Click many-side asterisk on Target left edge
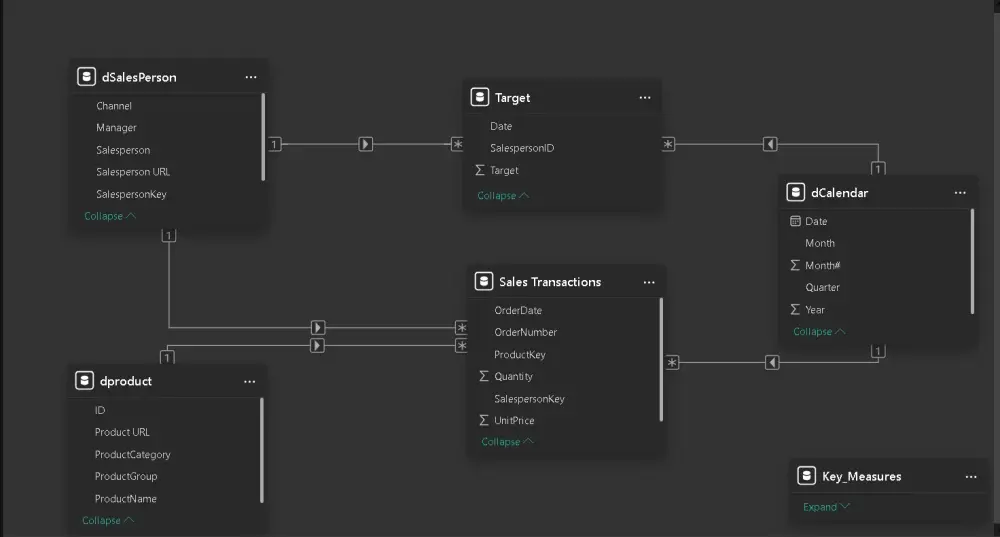1000x537 pixels. [457, 144]
